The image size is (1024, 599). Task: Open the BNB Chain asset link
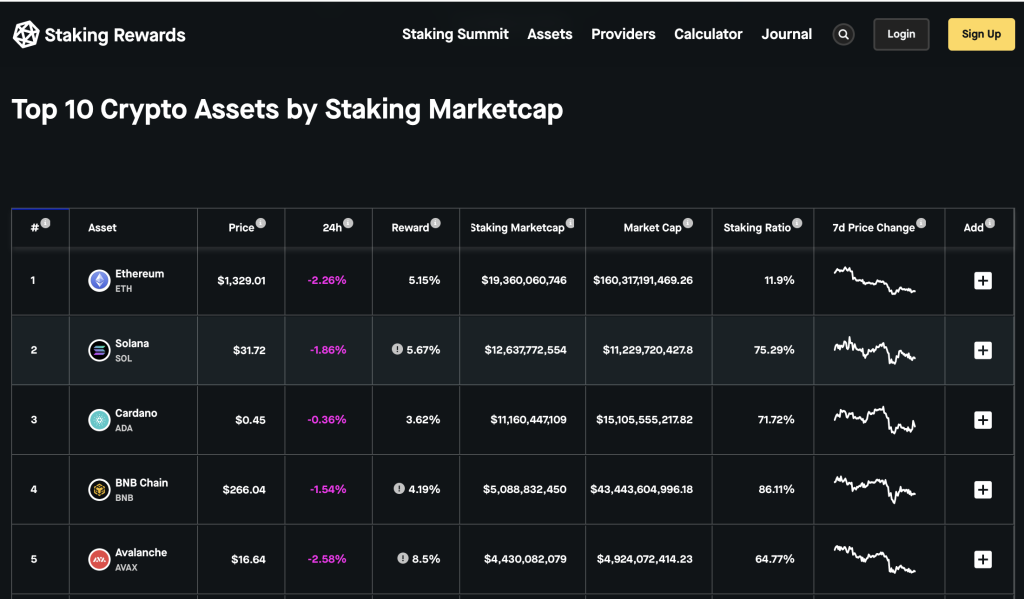142,483
